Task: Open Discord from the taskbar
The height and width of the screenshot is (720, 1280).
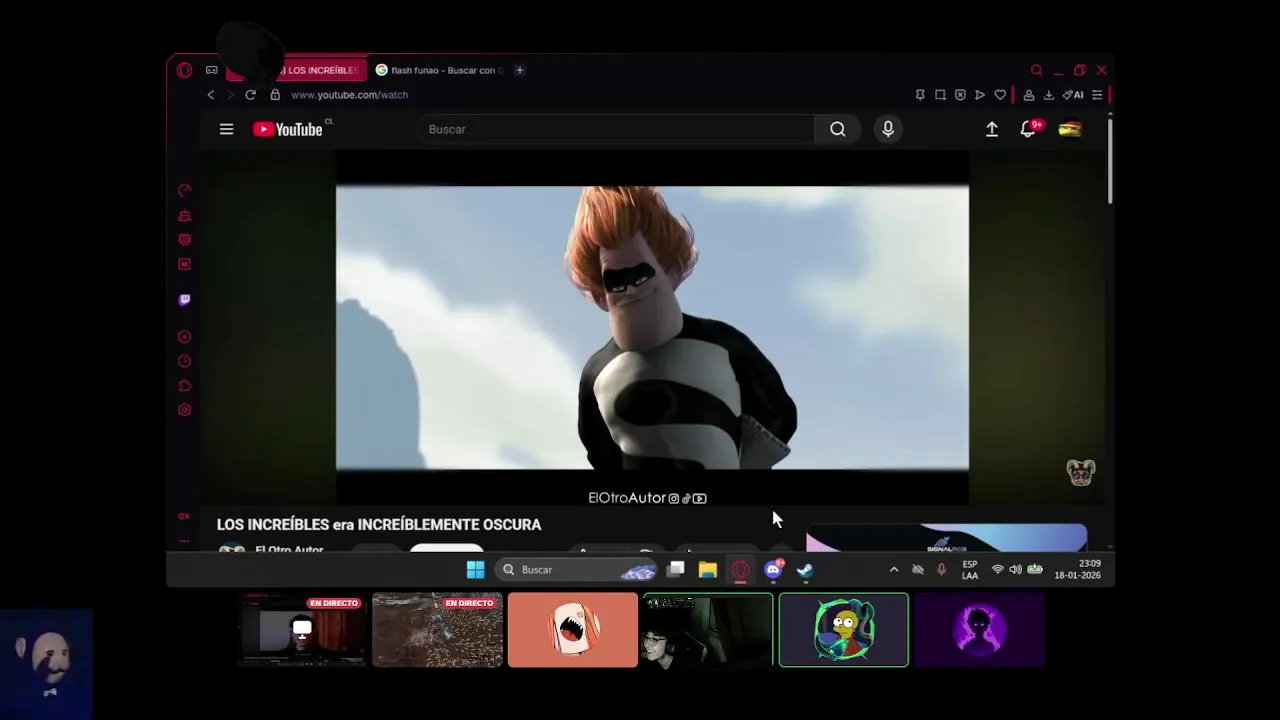Action: point(773,570)
